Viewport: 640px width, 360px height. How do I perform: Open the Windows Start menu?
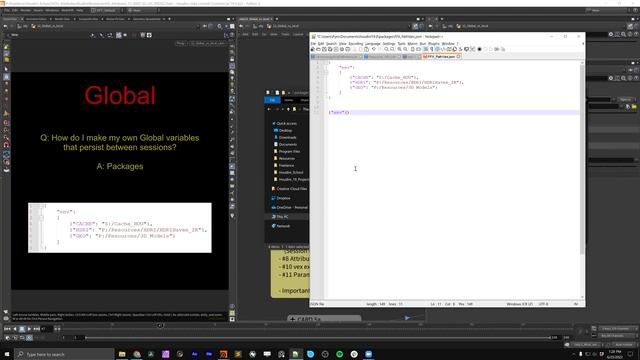pos(7,354)
